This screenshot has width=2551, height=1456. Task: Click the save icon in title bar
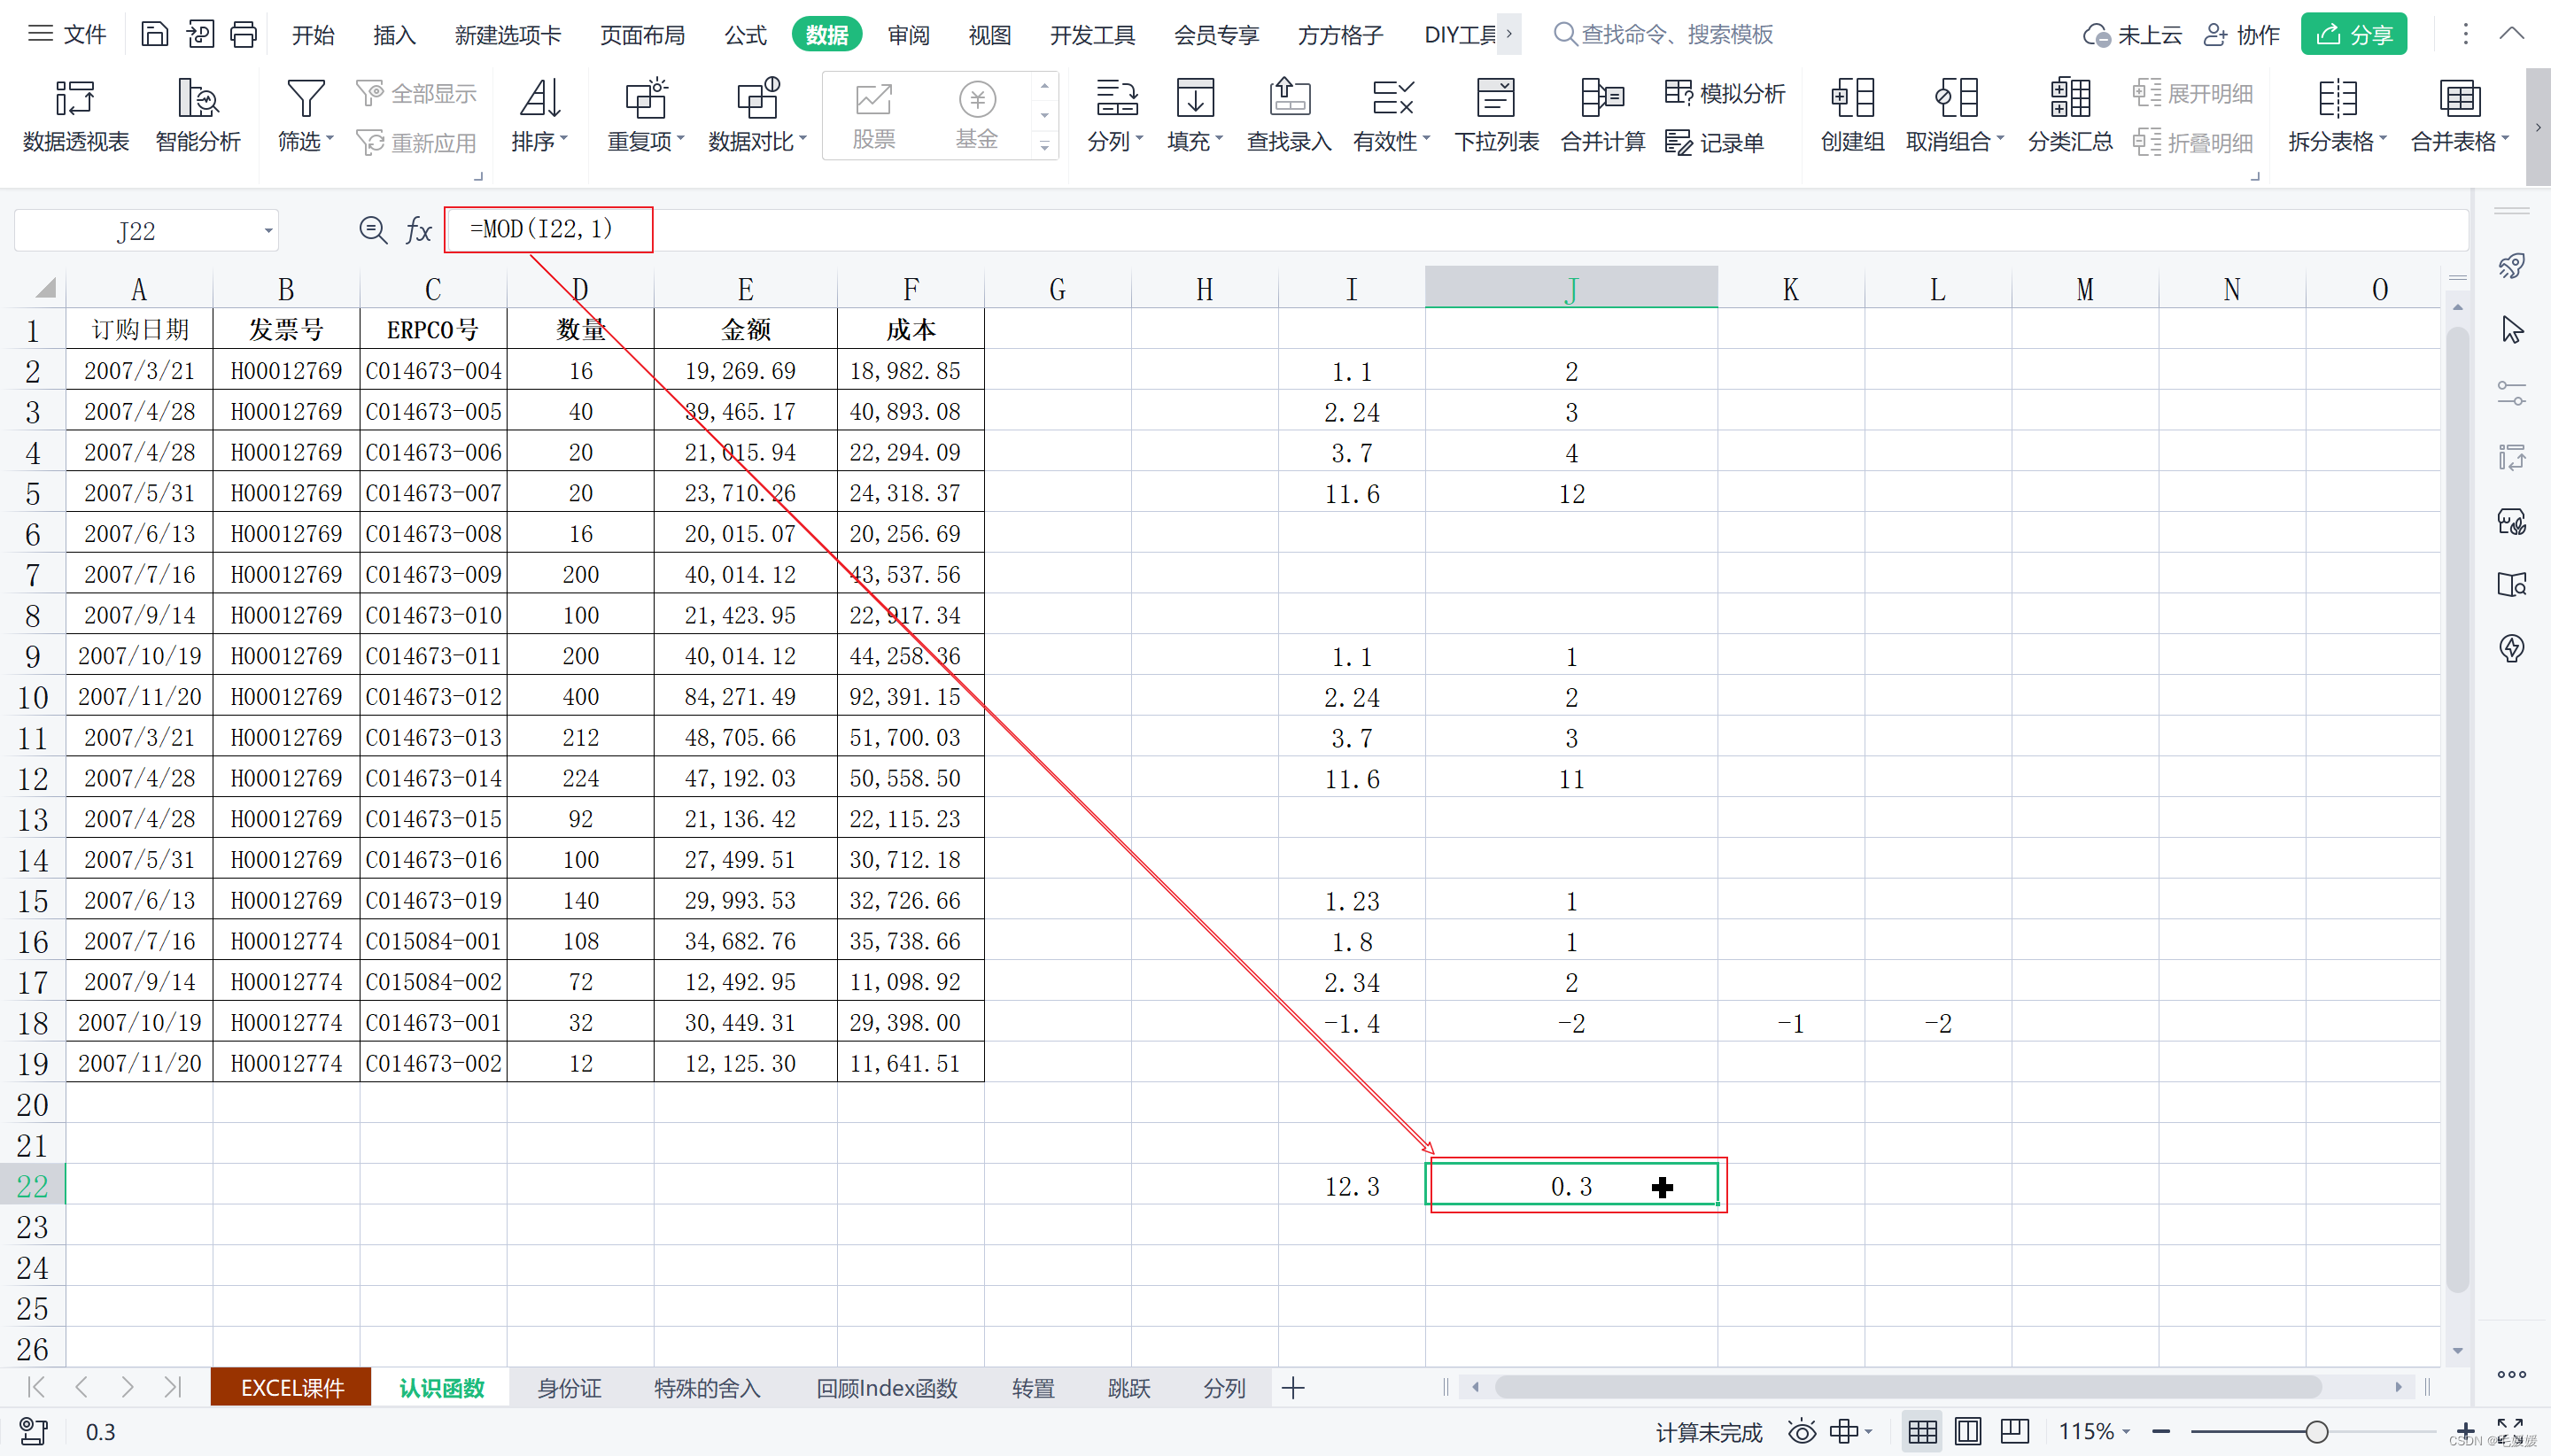(x=154, y=34)
